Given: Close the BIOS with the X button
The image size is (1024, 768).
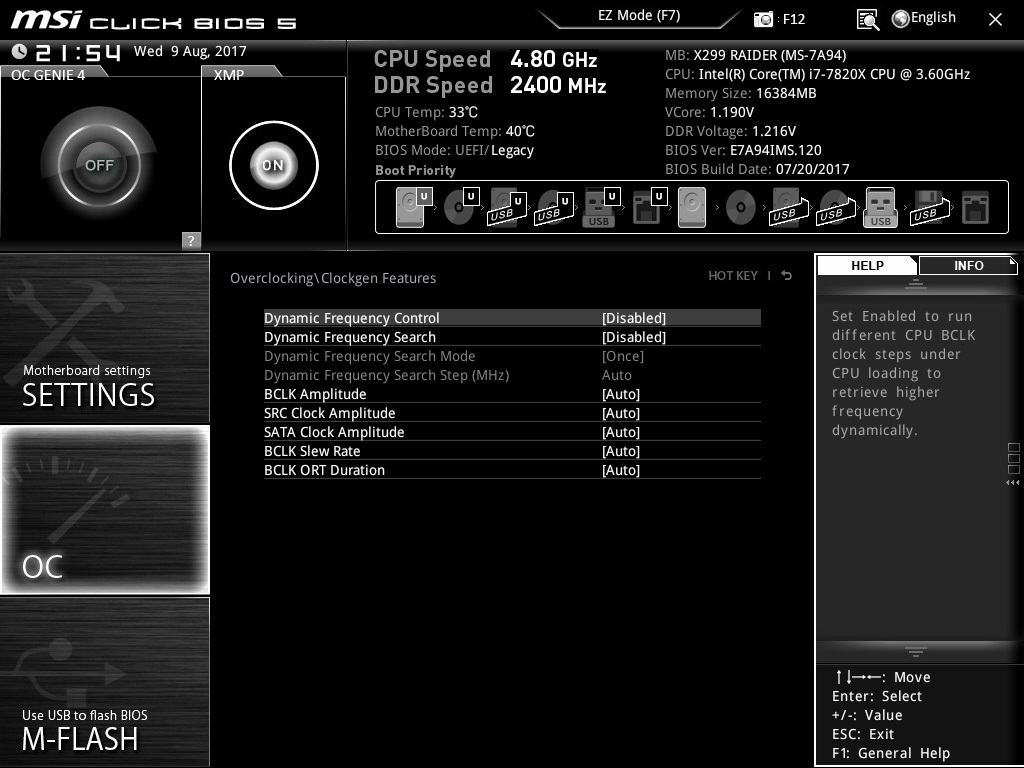Looking at the screenshot, I should pos(995,20).
